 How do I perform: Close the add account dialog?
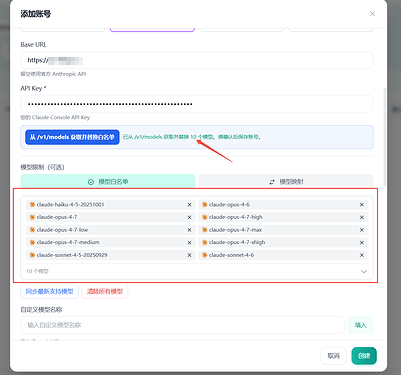[372, 14]
